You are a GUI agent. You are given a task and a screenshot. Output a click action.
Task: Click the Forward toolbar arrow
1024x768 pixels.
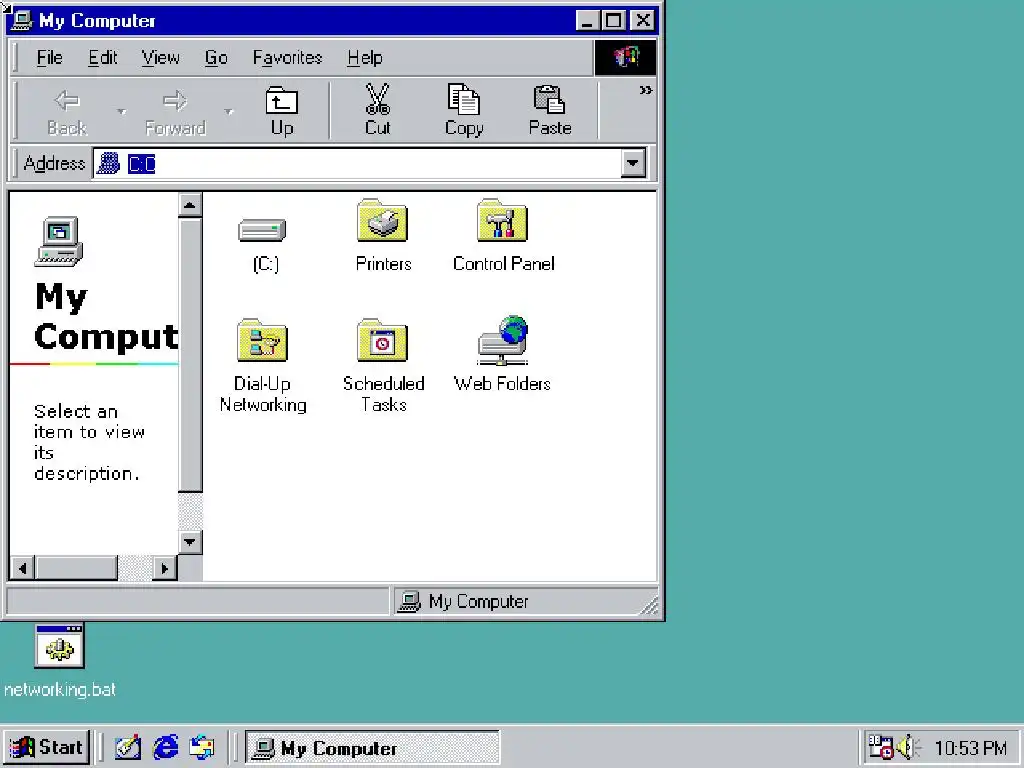(175, 110)
